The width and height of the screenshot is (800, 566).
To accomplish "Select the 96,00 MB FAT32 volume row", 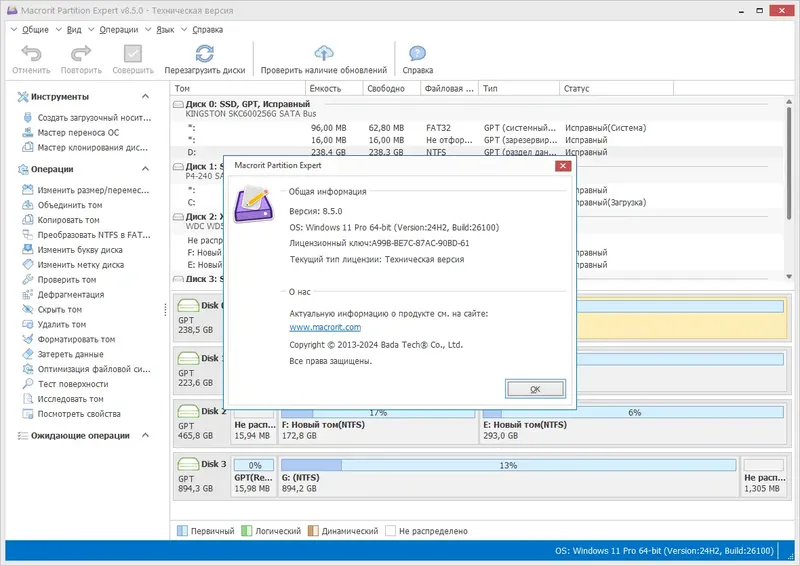I will 477,128.
